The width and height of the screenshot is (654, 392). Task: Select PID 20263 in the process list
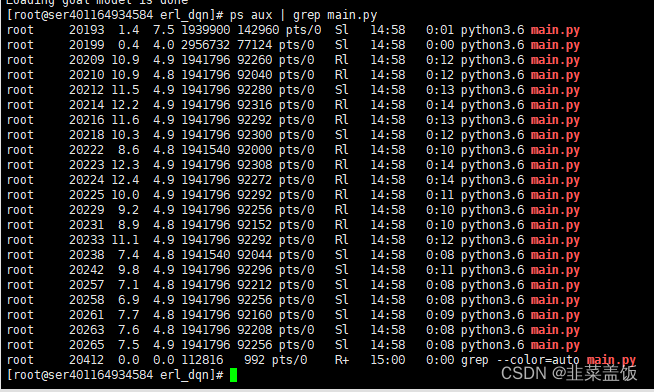tap(86, 330)
